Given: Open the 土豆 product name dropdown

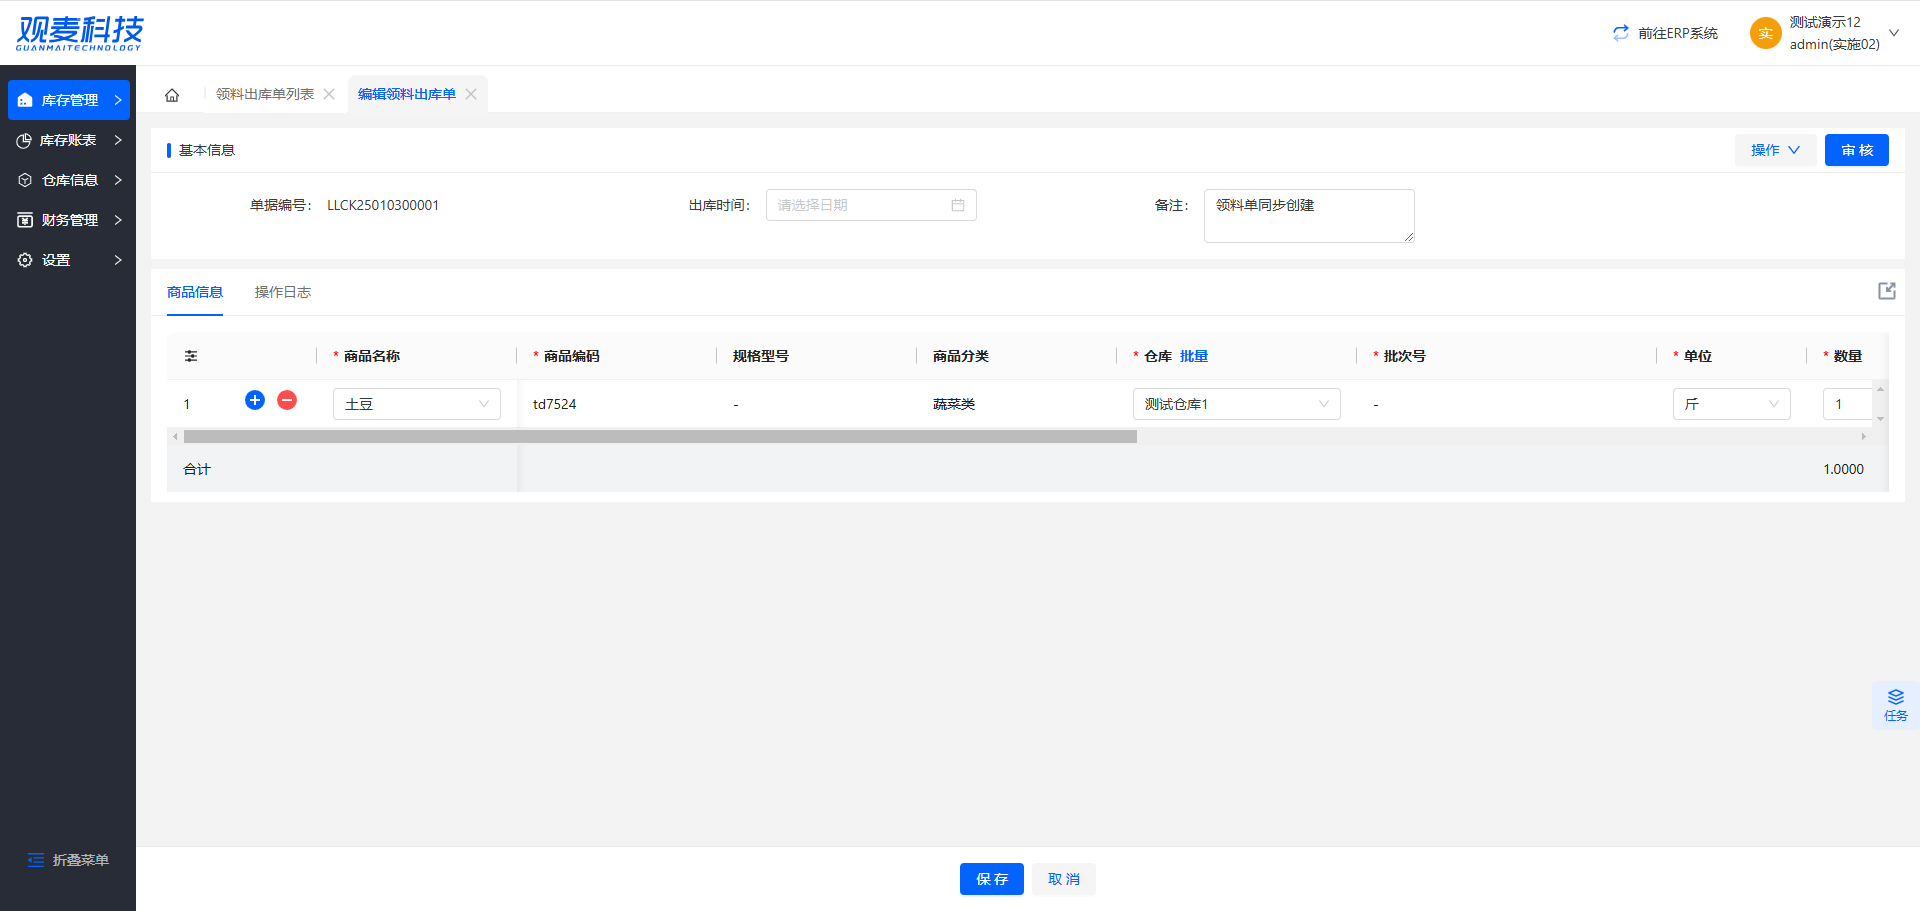Looking at the screenshot, I should click(417, 404).
